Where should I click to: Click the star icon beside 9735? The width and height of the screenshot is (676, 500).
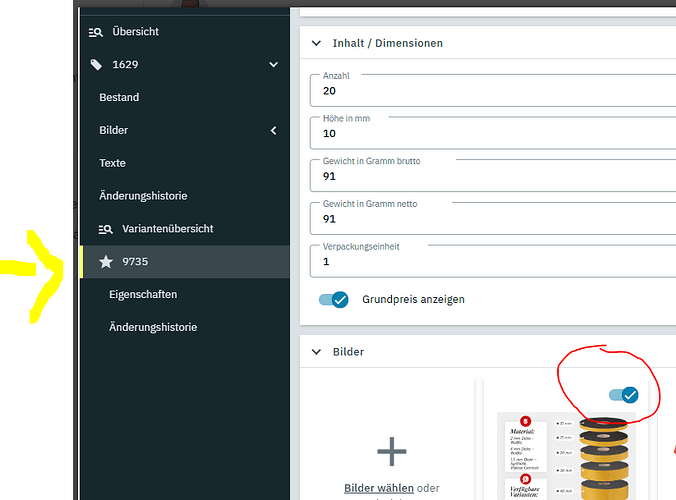coord(106,262)
